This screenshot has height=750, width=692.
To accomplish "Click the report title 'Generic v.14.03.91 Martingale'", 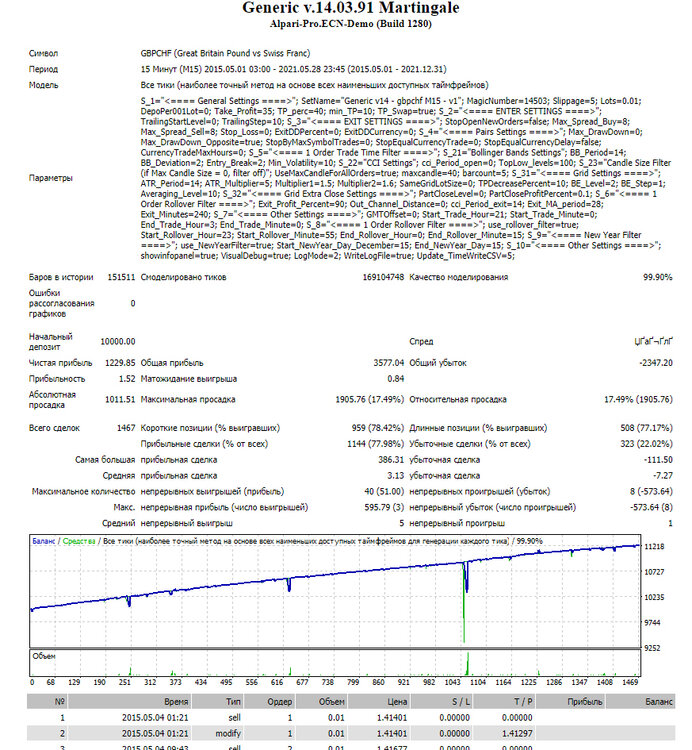I will coord(351,8).
